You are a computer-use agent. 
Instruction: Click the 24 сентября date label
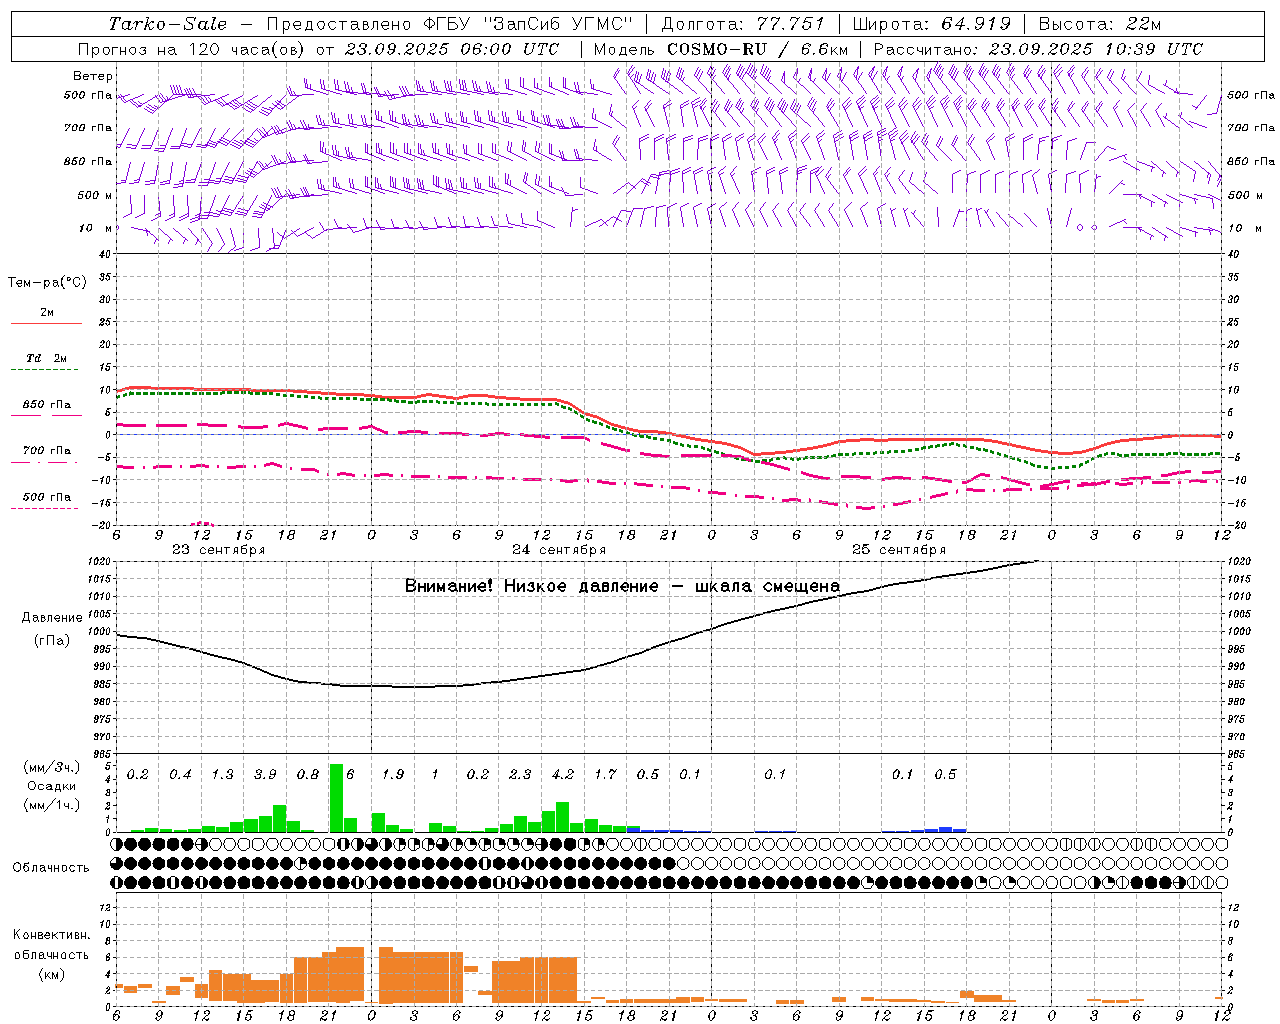(x=559, y=550)
